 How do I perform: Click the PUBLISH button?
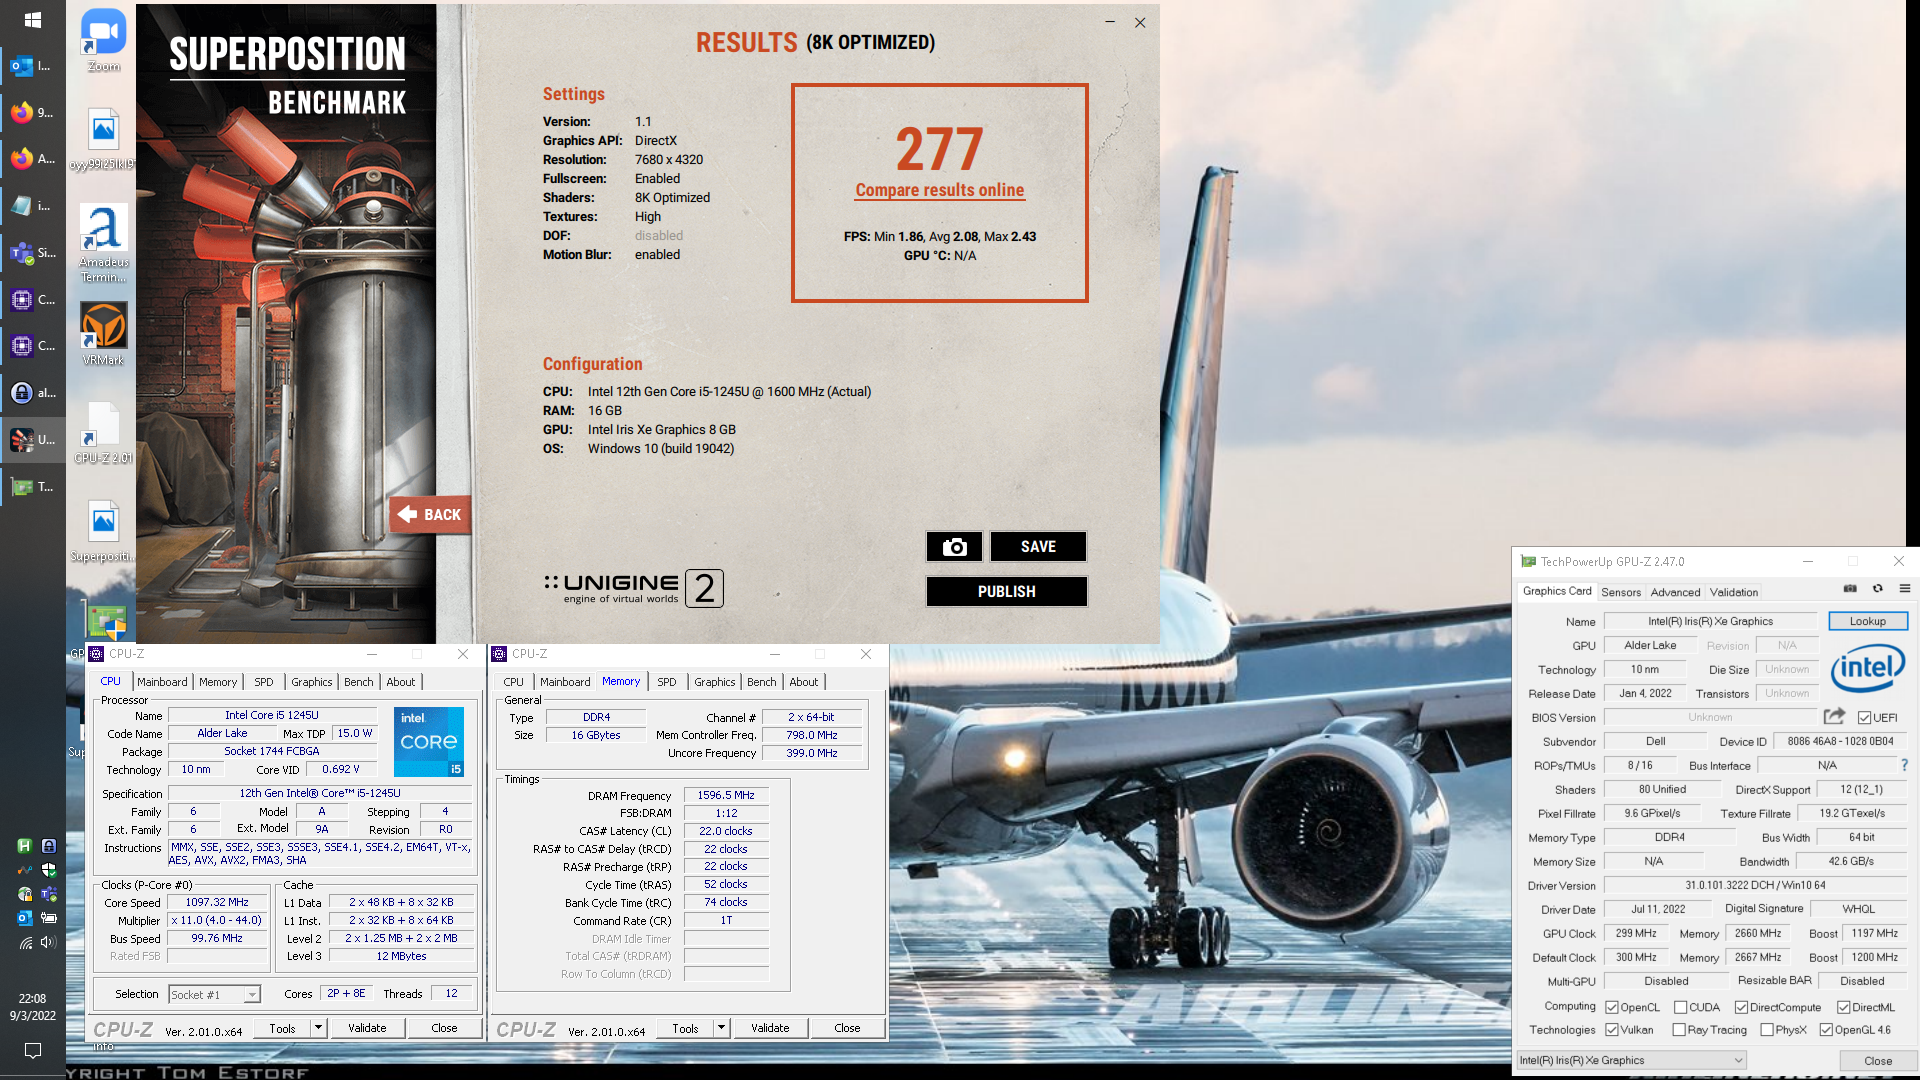[1006, 591]
